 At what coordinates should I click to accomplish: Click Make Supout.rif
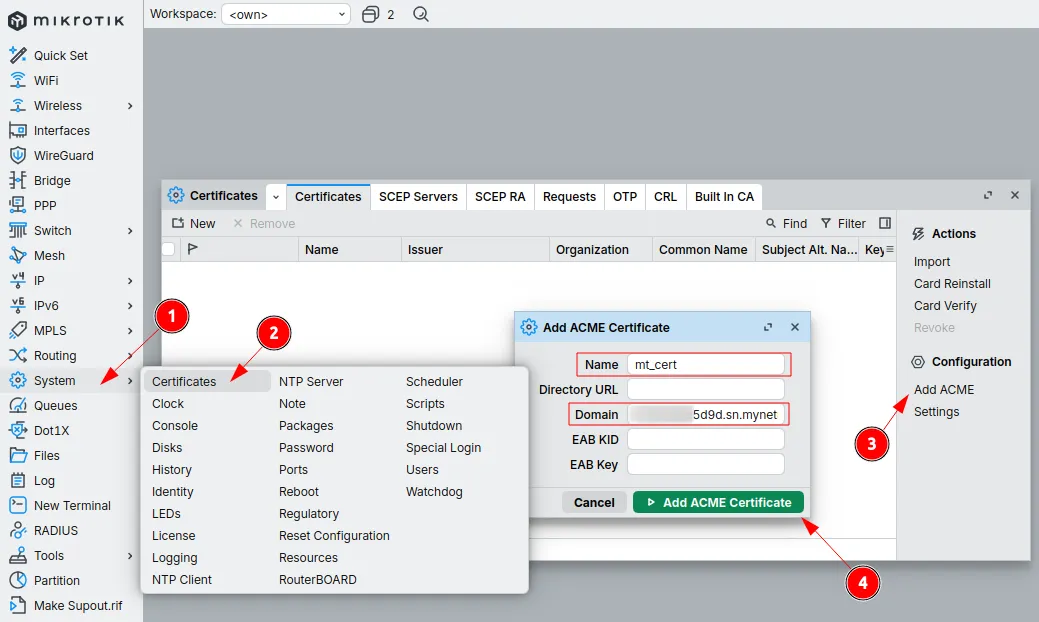pyautogui.click(x=78, y=605)
